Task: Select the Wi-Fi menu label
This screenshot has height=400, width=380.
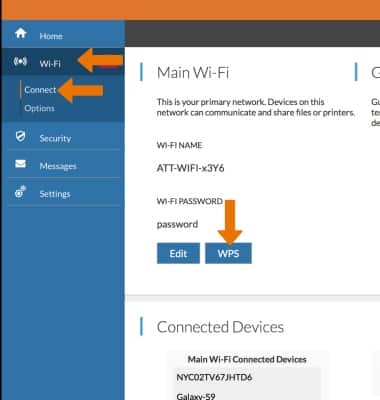Action: 50,63
